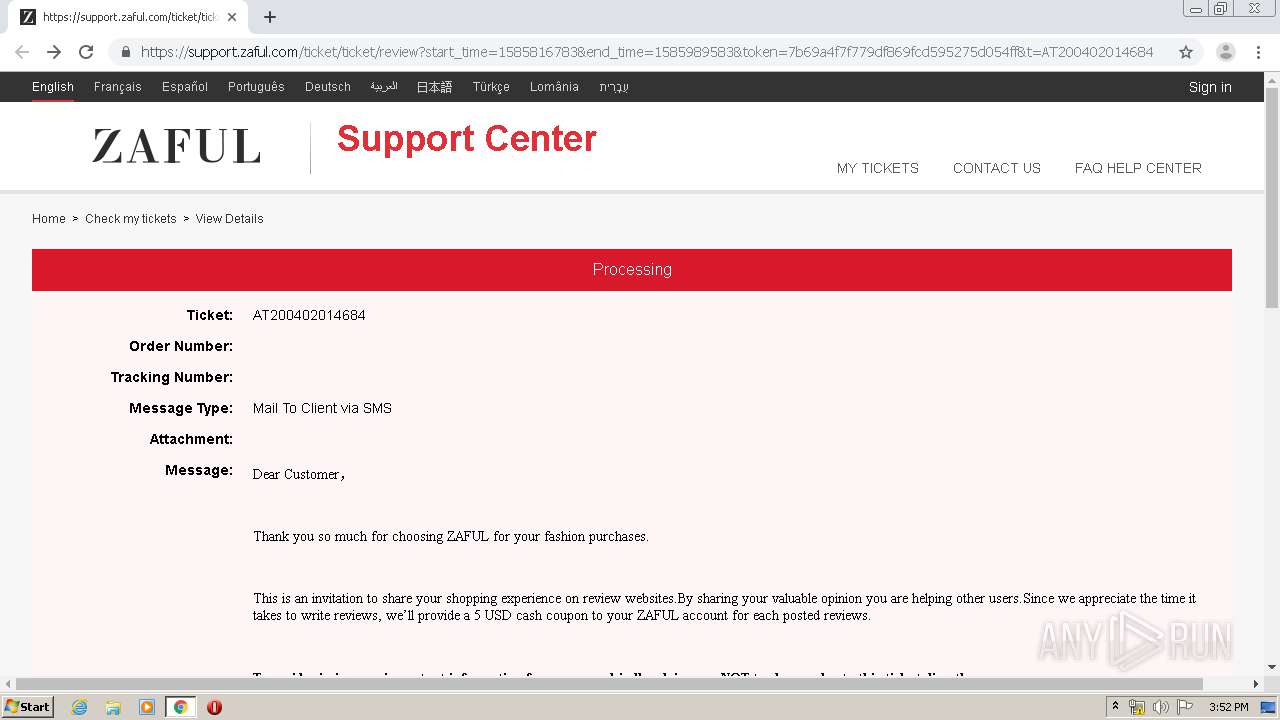Switch site language to Português
This screenshot has width=1280, height=720.
click(256, 87)
